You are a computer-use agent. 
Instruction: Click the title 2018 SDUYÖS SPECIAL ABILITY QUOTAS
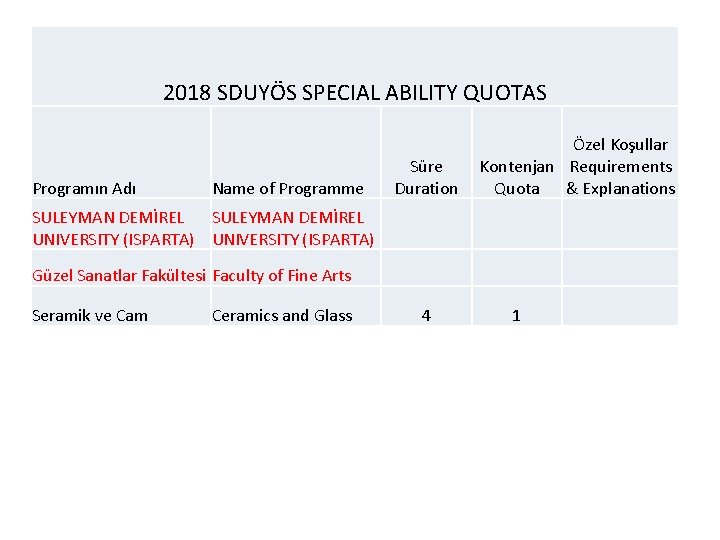(x=354, y=92)
